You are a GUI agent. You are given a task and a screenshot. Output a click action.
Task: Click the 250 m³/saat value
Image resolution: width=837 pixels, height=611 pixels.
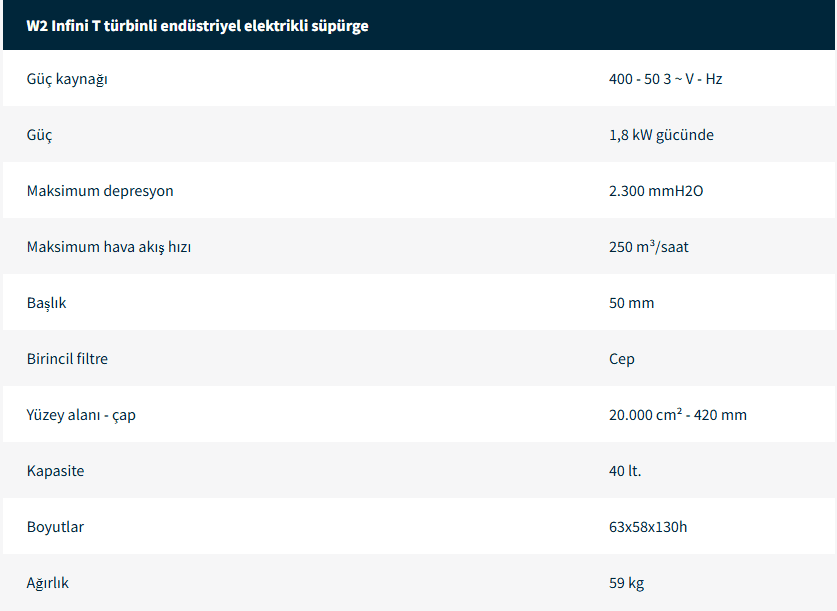(648, 247)
